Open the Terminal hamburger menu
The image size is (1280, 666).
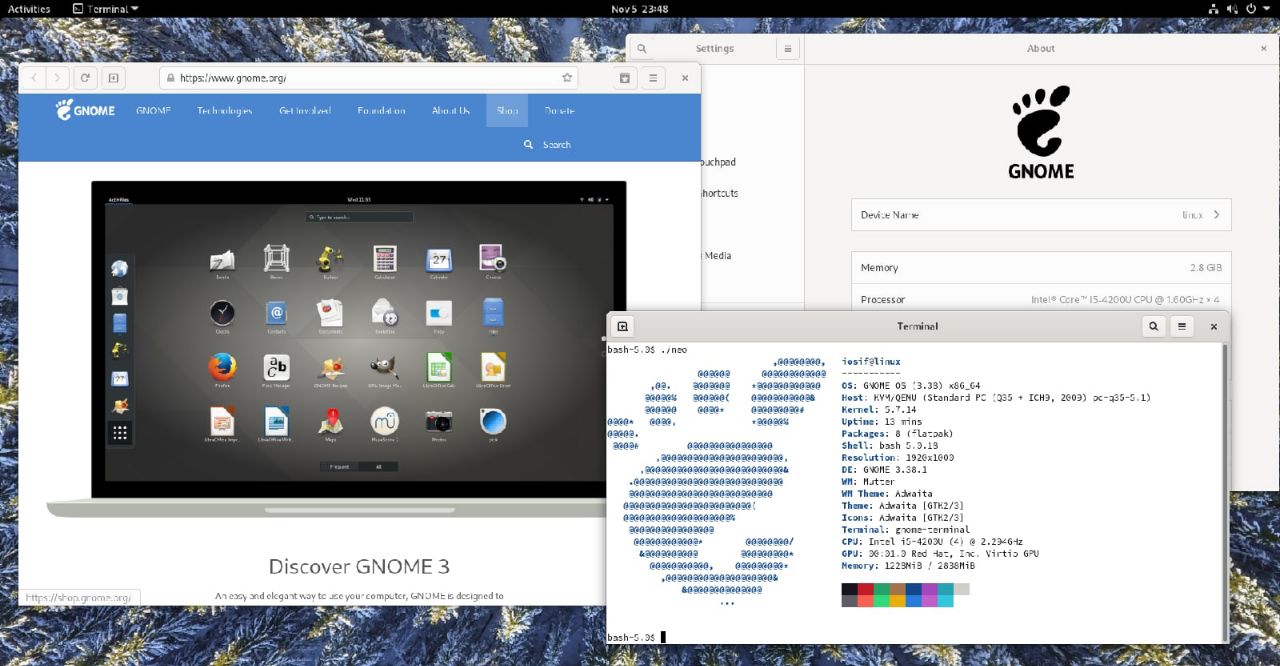click(1182, 326)
